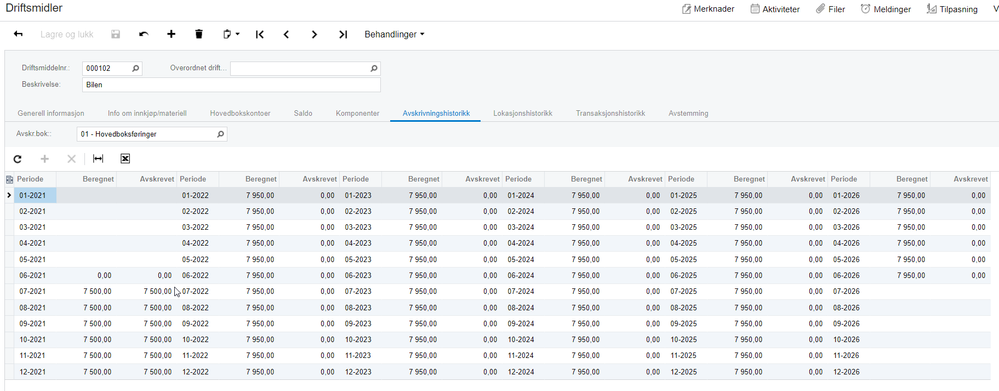The image size is (999, 391).
Task: Go to the first record
Action: pyautogui.click(x=259, y=34)
